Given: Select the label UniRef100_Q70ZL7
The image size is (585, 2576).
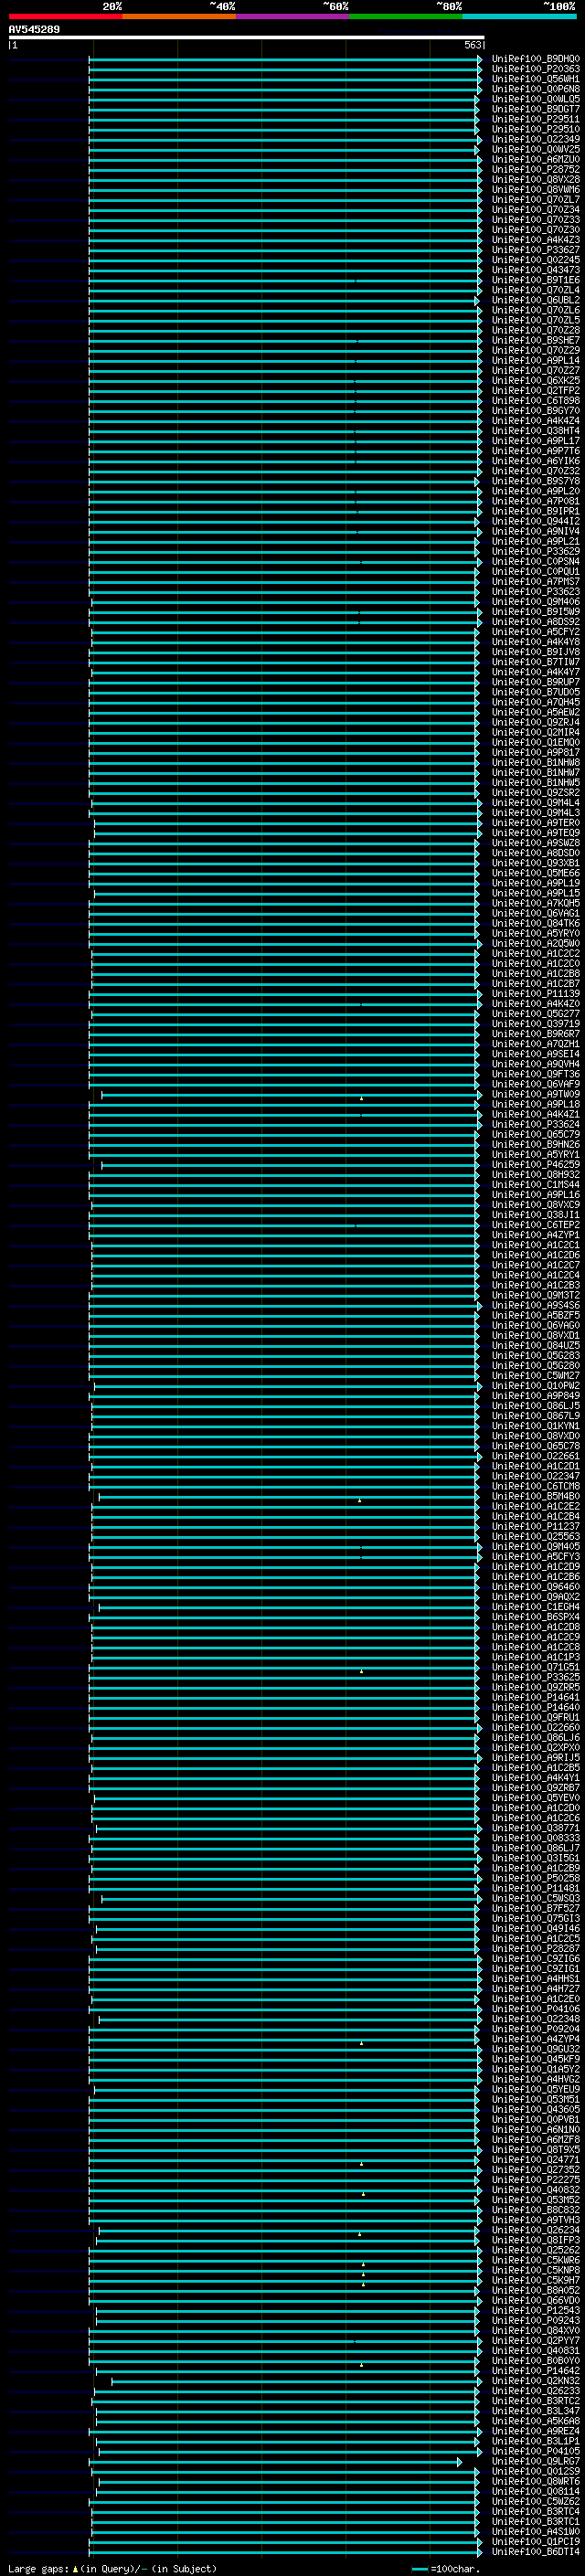Looking at the screenshot, I should pyautogui.click(x=535, y=200).
